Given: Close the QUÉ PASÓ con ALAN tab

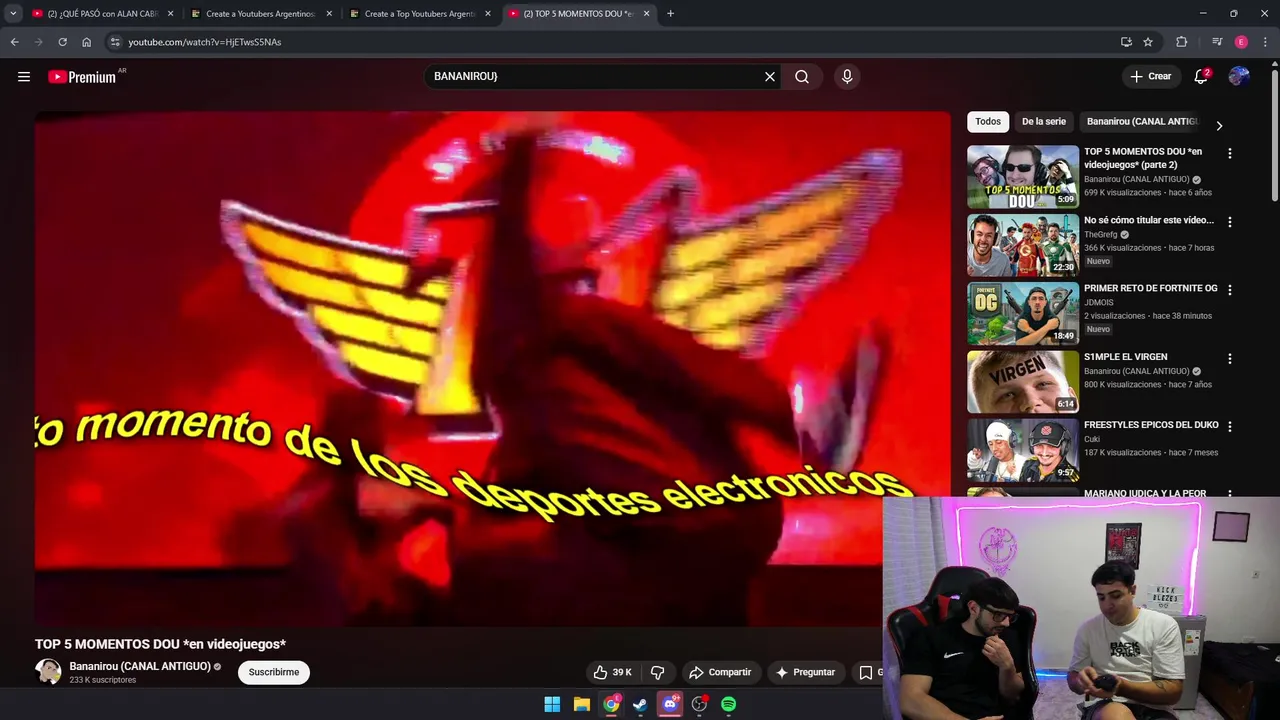Looking at the screenshot, I should tap(170, 14).
